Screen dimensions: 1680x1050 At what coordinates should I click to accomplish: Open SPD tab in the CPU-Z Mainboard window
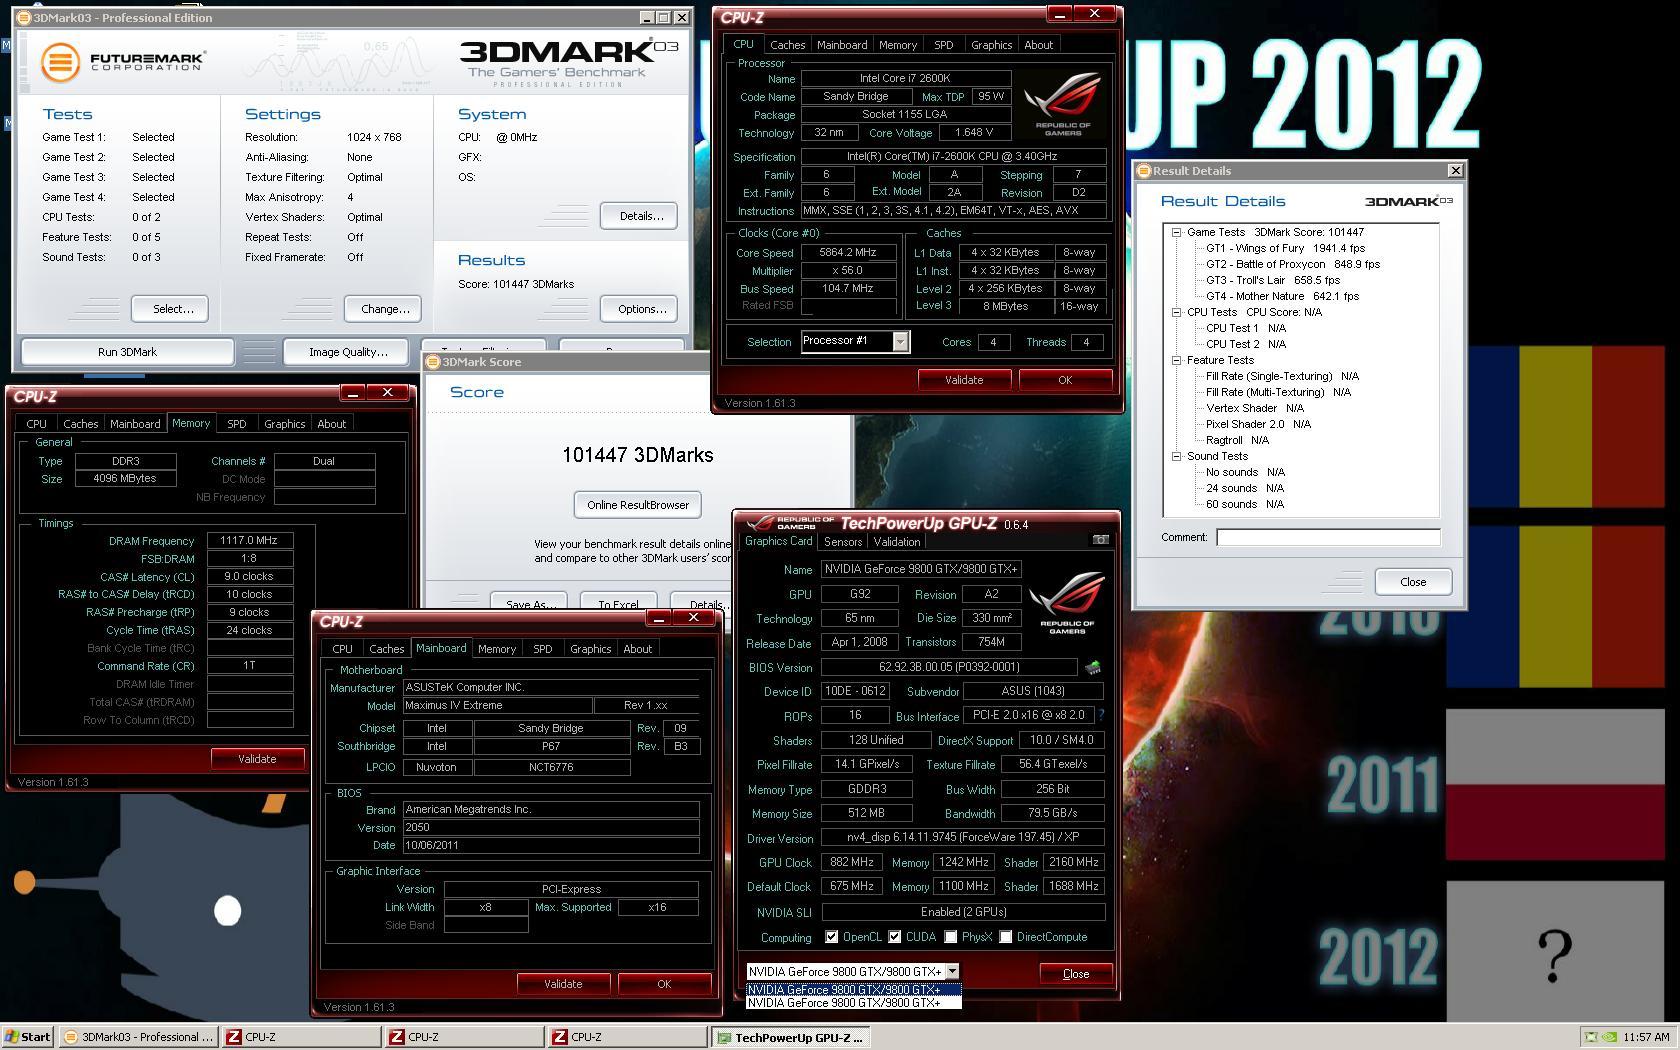pyautogui.click(x=542, y=649)
